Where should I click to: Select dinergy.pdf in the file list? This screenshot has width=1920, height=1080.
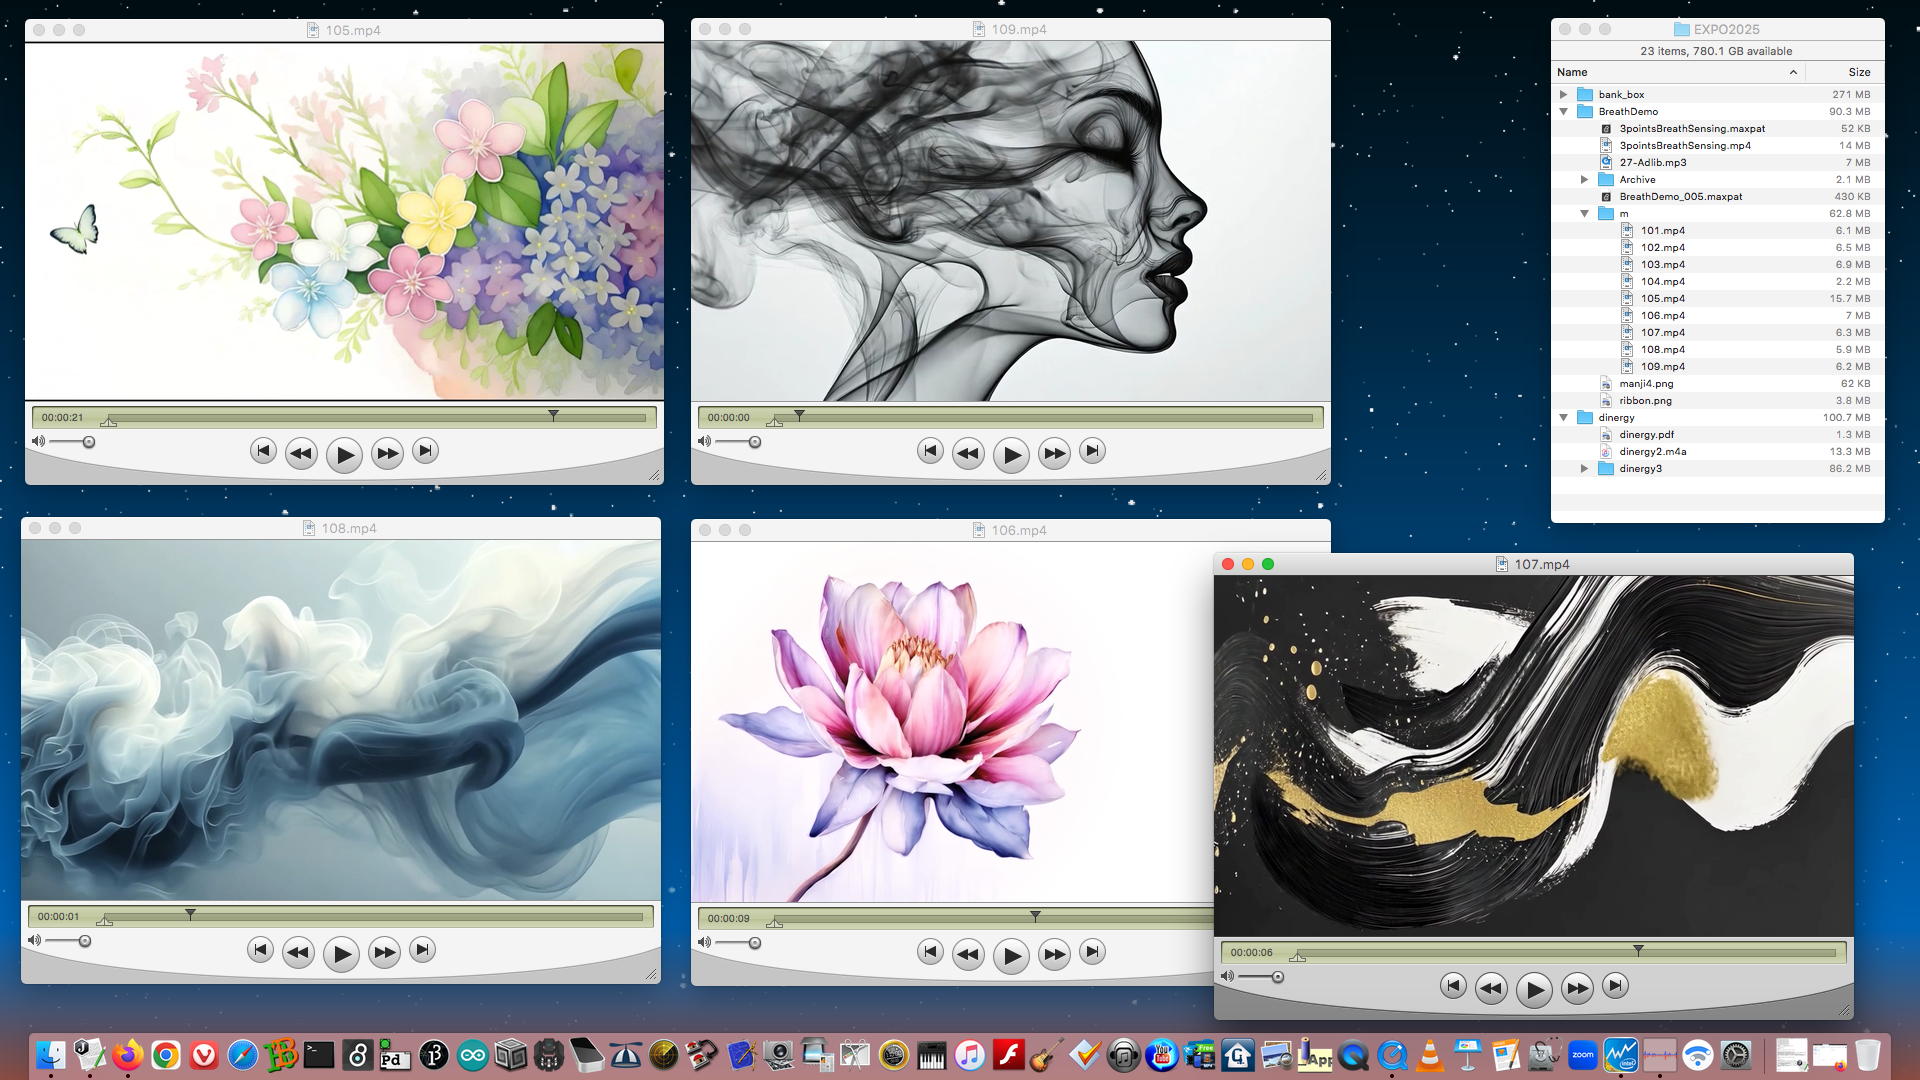[1646, 435]
